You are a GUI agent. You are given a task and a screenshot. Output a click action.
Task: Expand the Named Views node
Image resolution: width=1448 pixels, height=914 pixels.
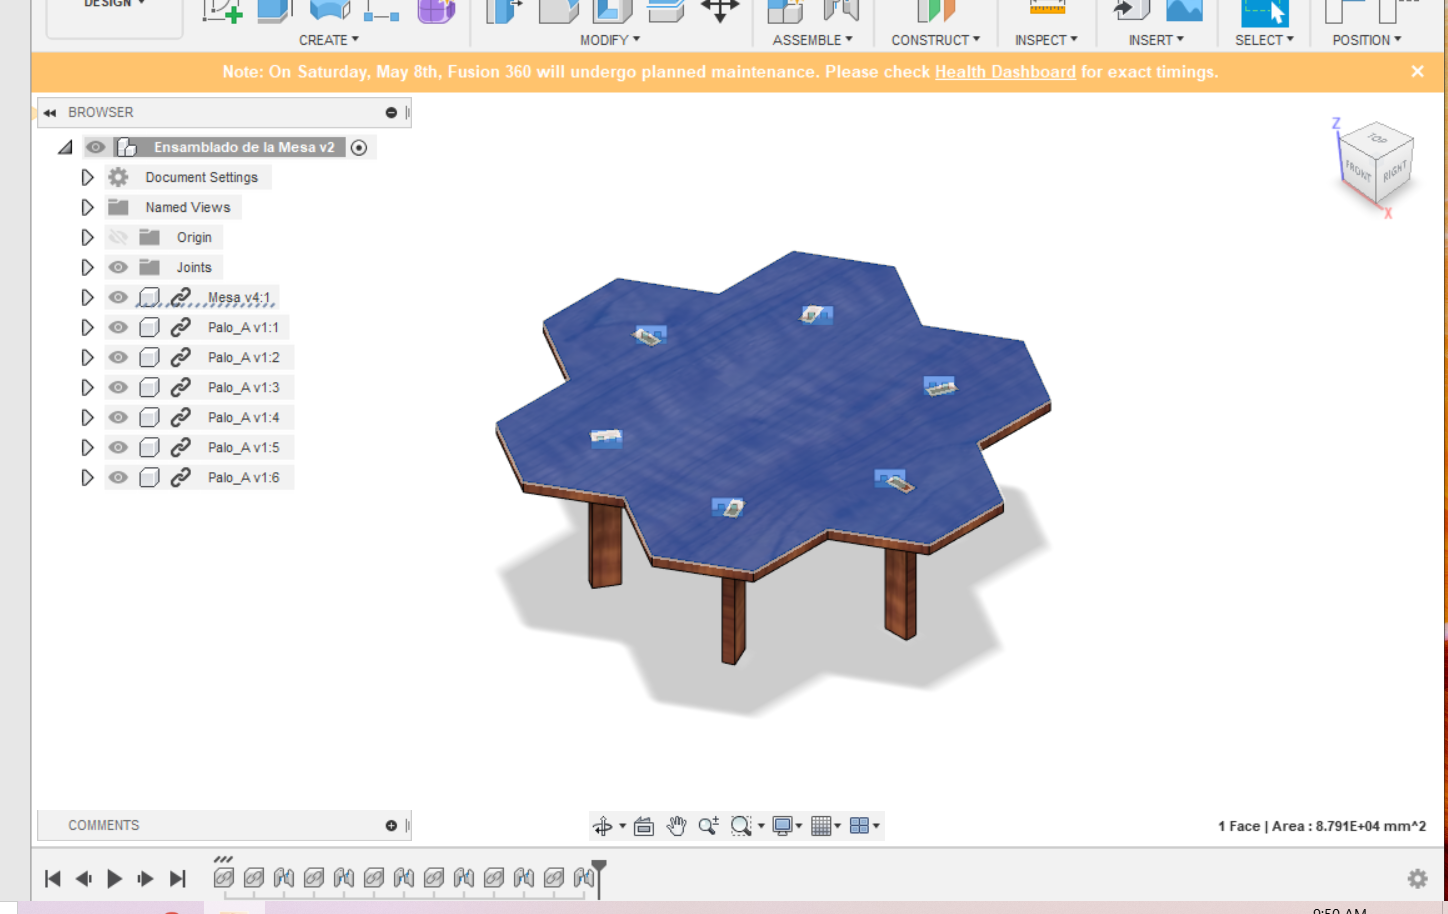coord(87,207)
